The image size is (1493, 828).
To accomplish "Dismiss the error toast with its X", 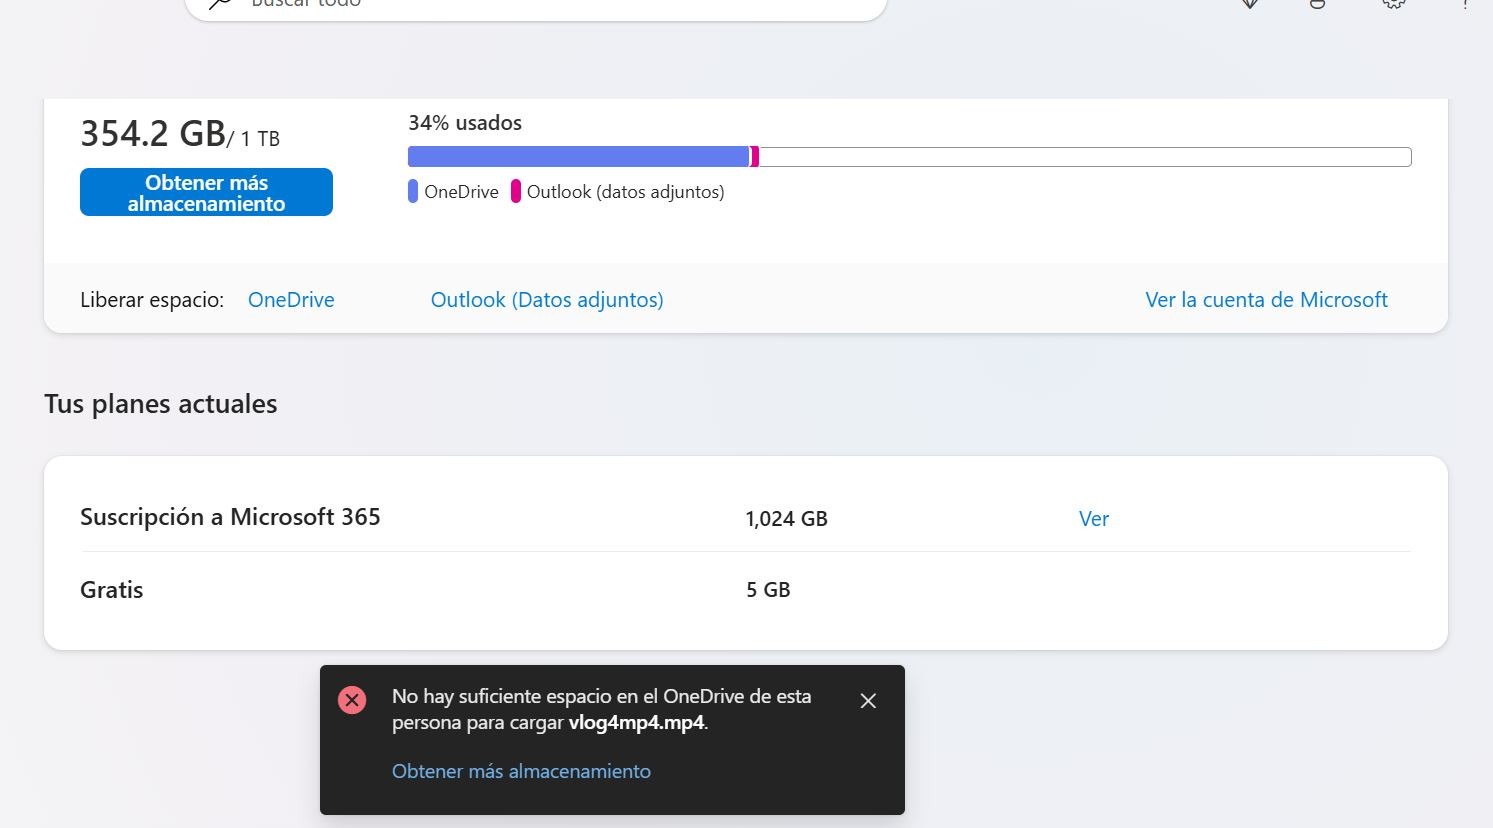I will point(868,701).
